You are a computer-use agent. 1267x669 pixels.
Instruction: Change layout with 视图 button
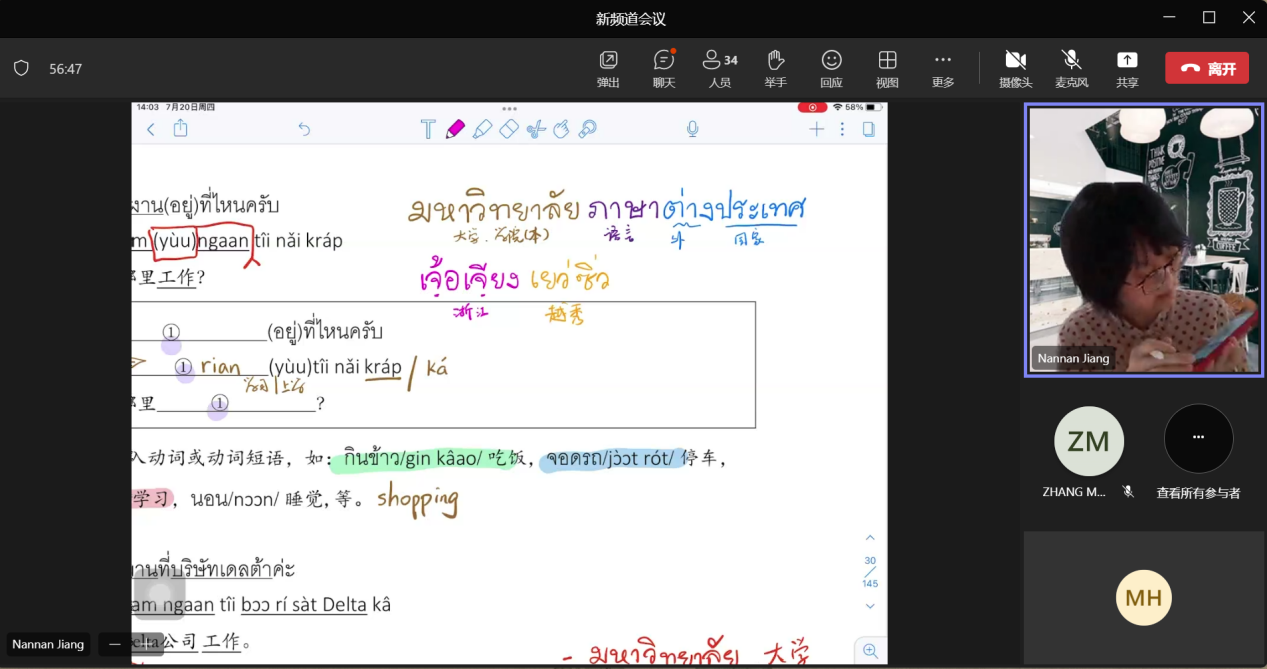click(887, 68)
